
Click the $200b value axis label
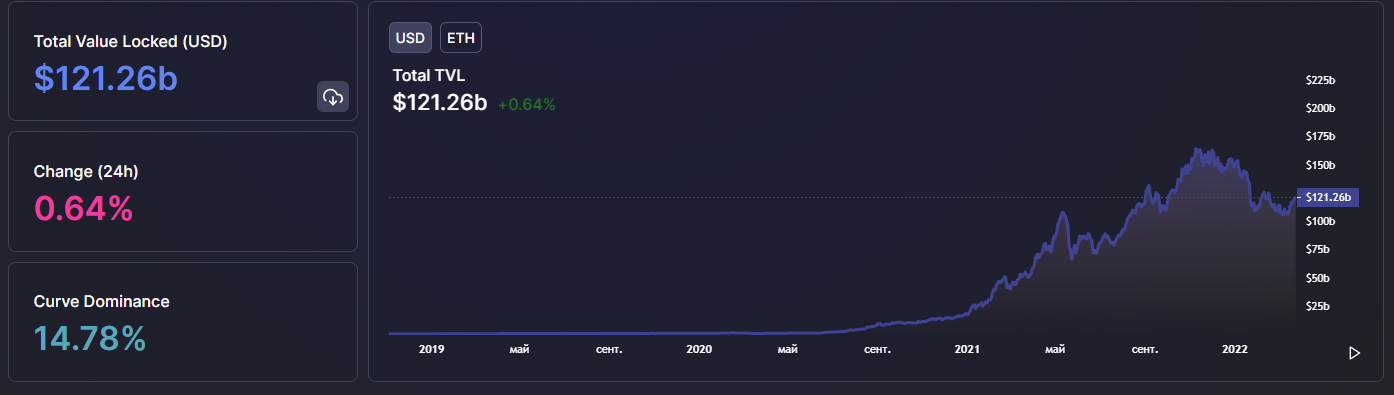(x=1321, y=108)
